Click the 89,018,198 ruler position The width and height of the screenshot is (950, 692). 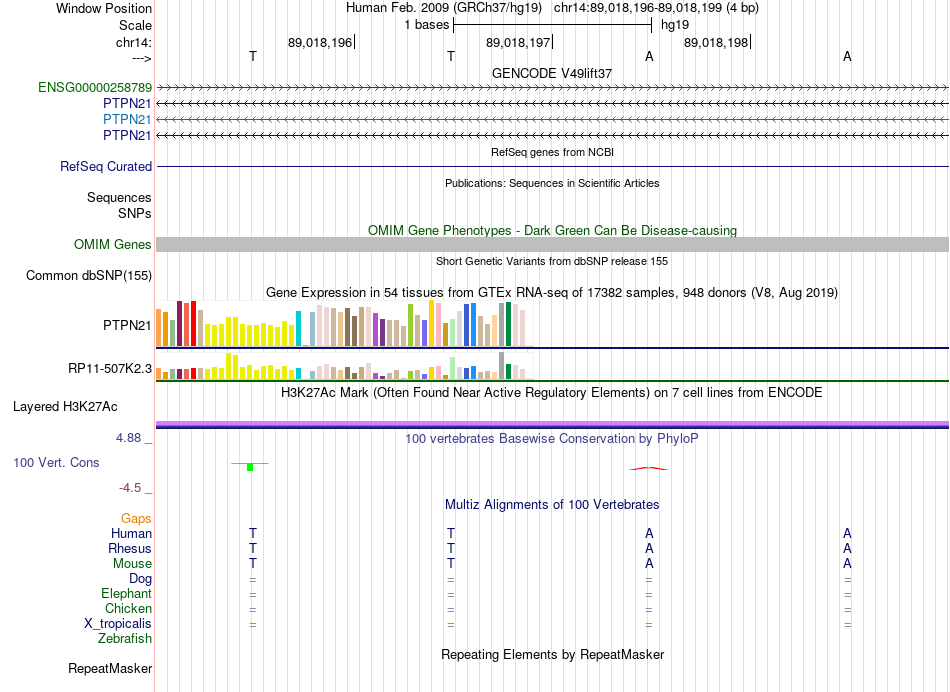[x=716, y=42]
